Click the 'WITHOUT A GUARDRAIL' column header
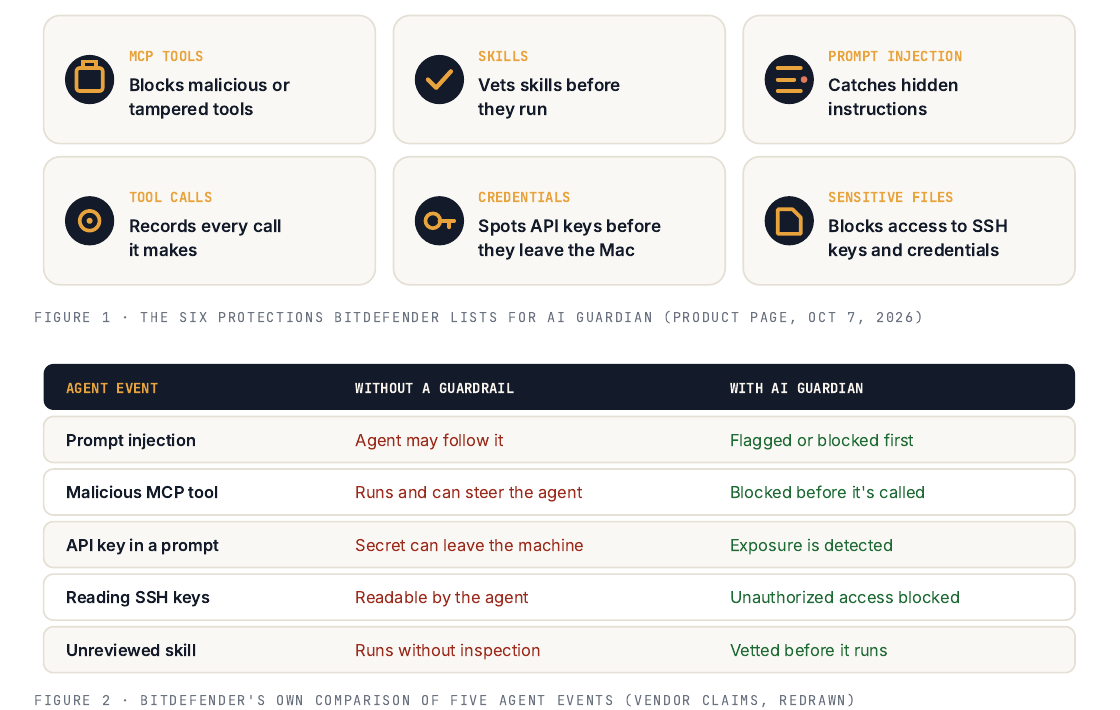 434,389
